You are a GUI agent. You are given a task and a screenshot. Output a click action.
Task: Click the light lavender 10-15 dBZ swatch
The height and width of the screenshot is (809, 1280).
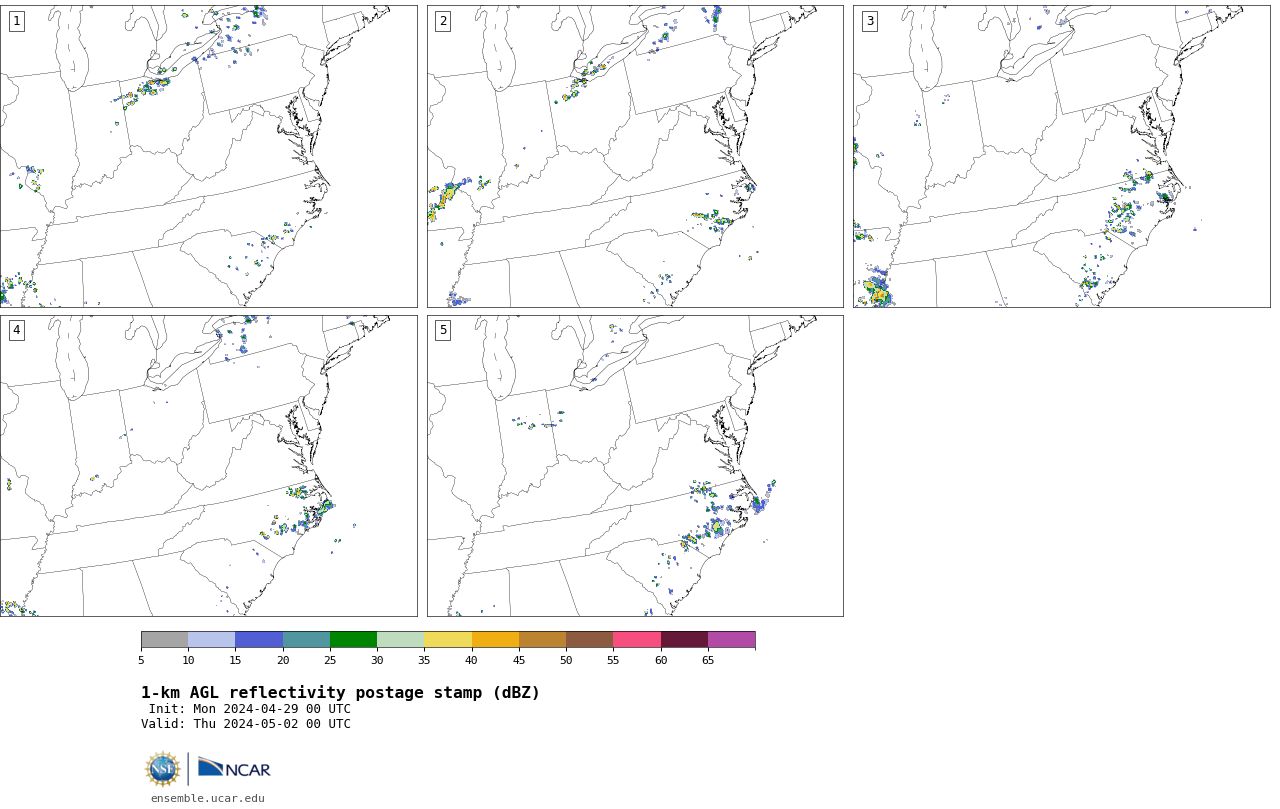click(x=212, y=640)
